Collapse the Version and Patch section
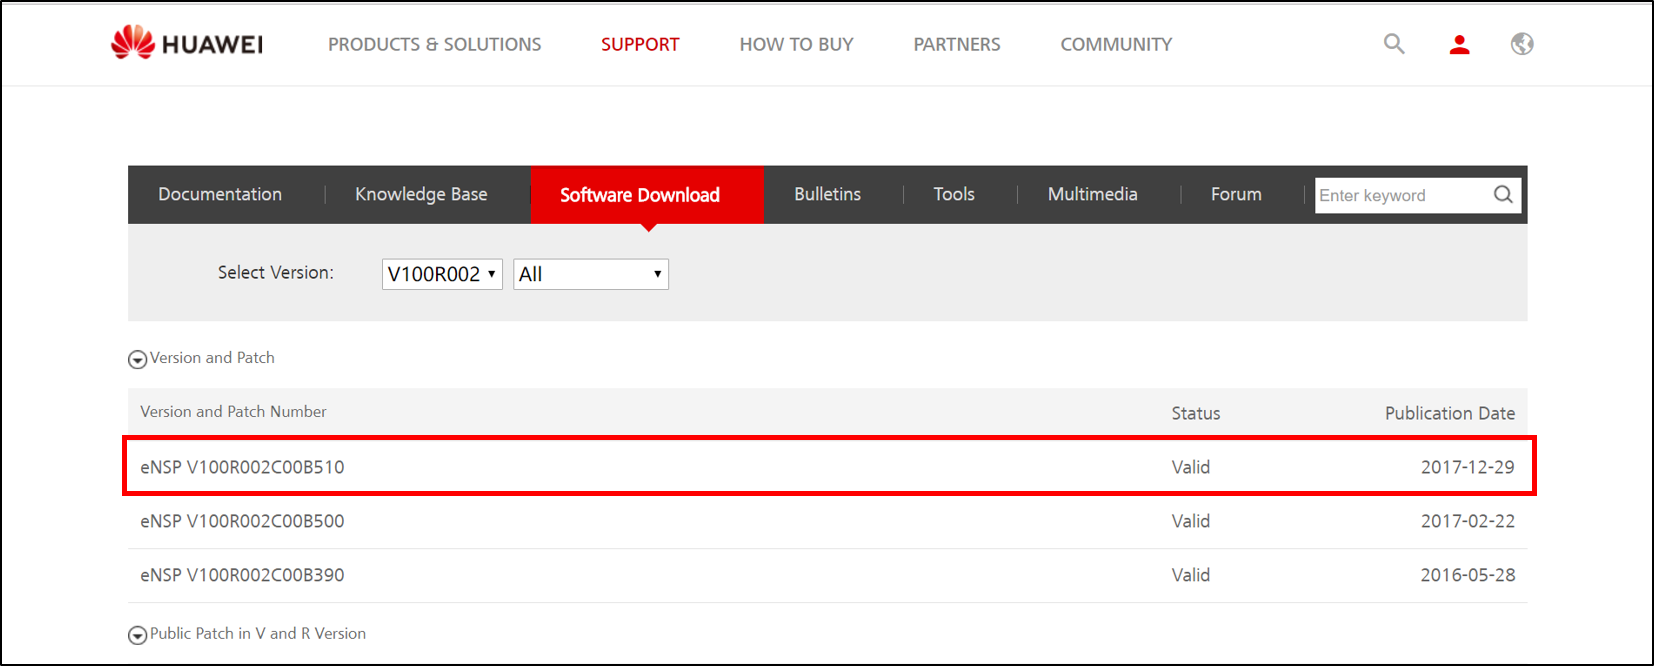 (137, 359)
